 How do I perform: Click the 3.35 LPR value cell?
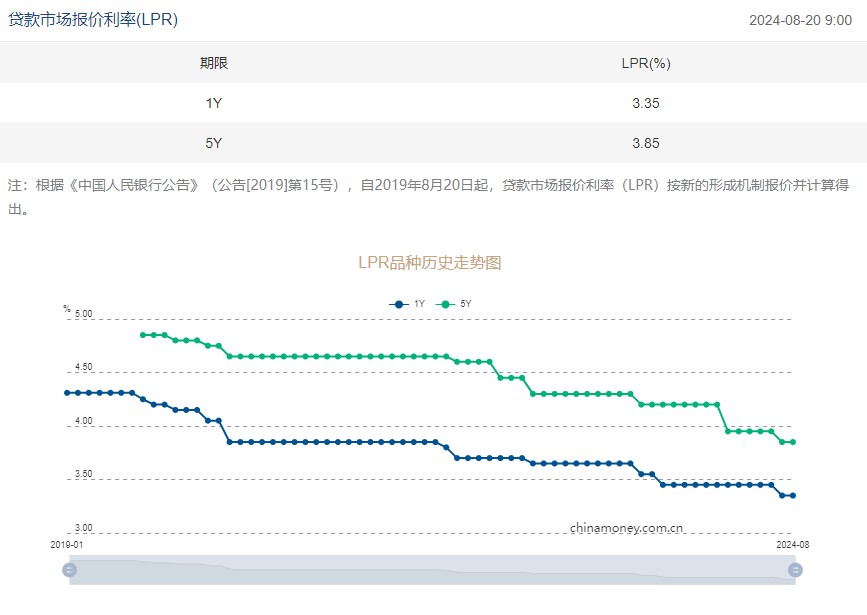point(645,103)
